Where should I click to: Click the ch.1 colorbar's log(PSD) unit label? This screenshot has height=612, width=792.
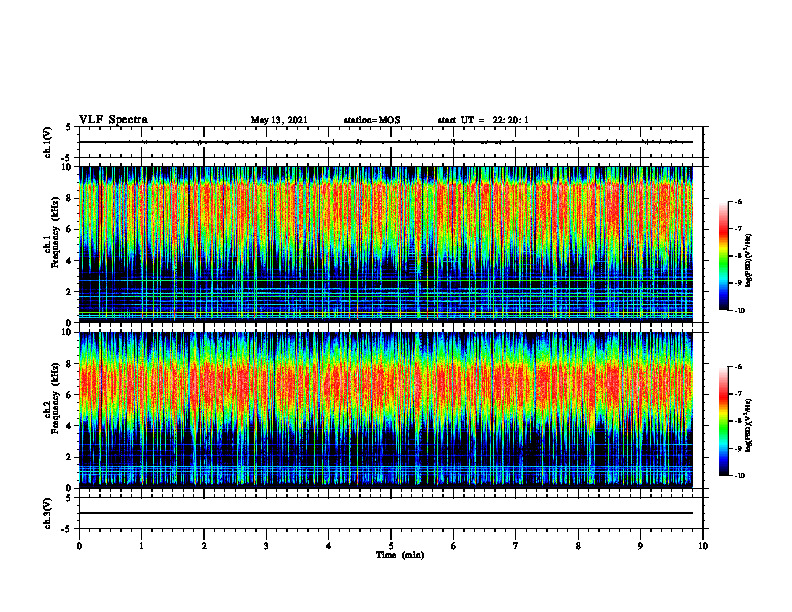[749, 261]
